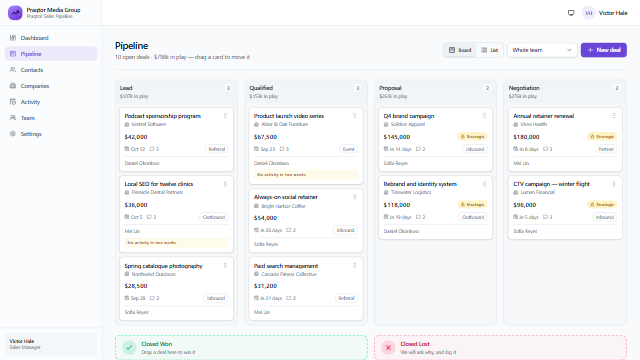This screenshot has width=640, height=360.
Task: Open the Dashboard icon in sidebar
Action: pyautogui.click(x=13, y=38)
